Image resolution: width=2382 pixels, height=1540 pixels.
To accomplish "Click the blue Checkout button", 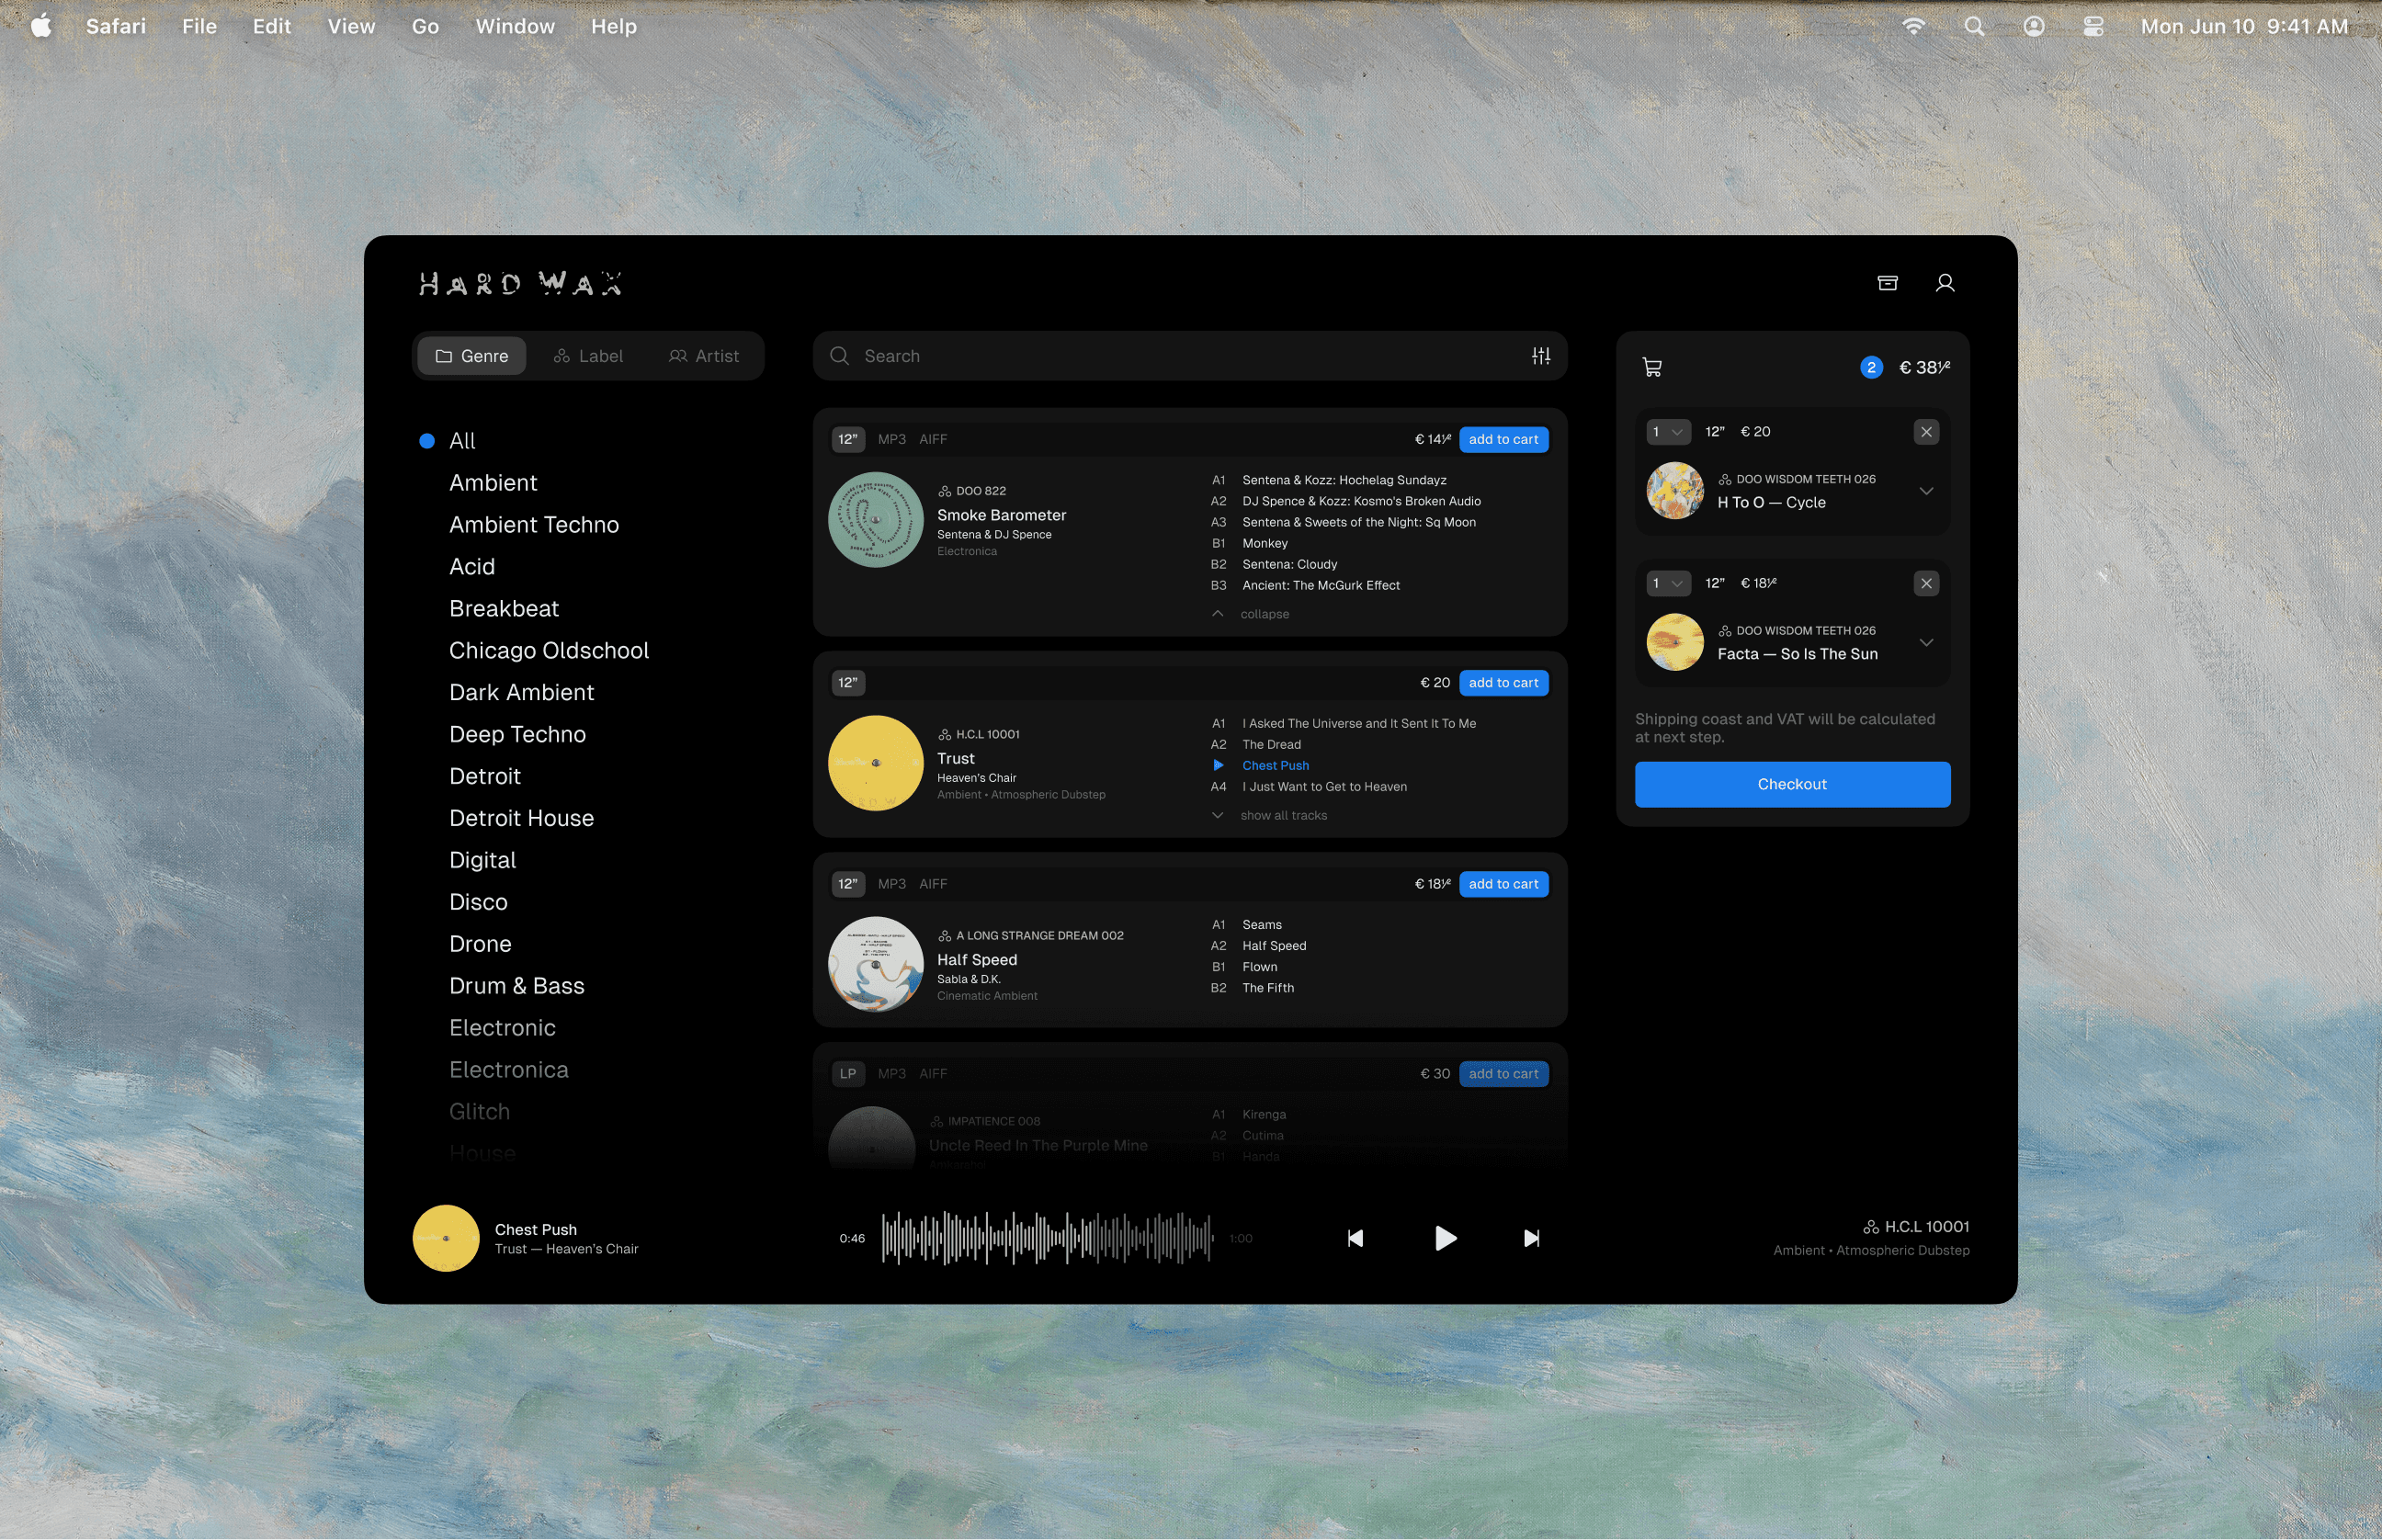I will 1791,784.
